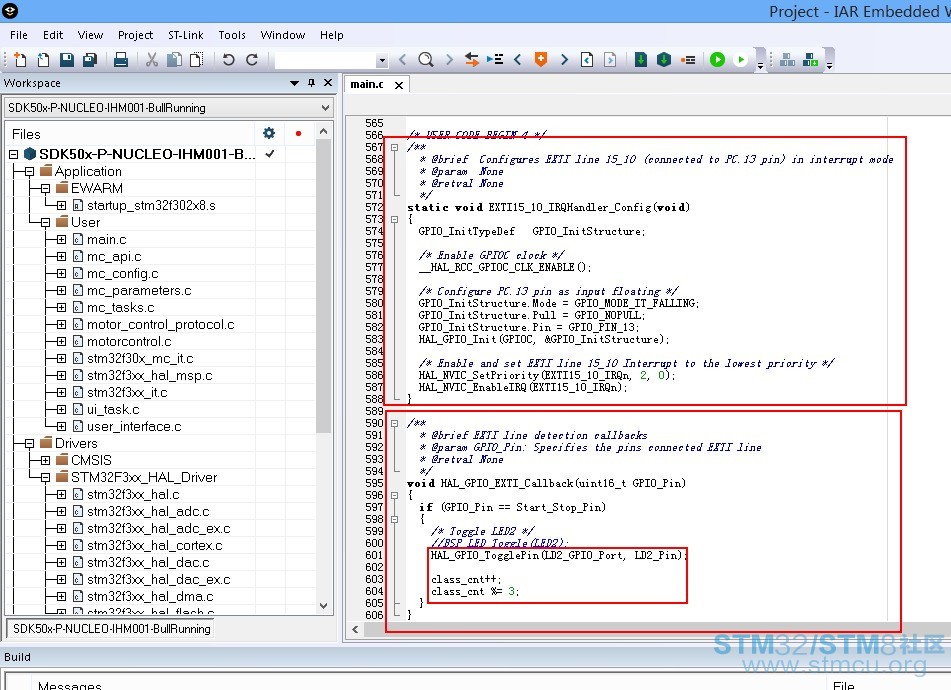Screen dimensions: 951x690
Task: Collapse the Drivers group
Action: 29,443
